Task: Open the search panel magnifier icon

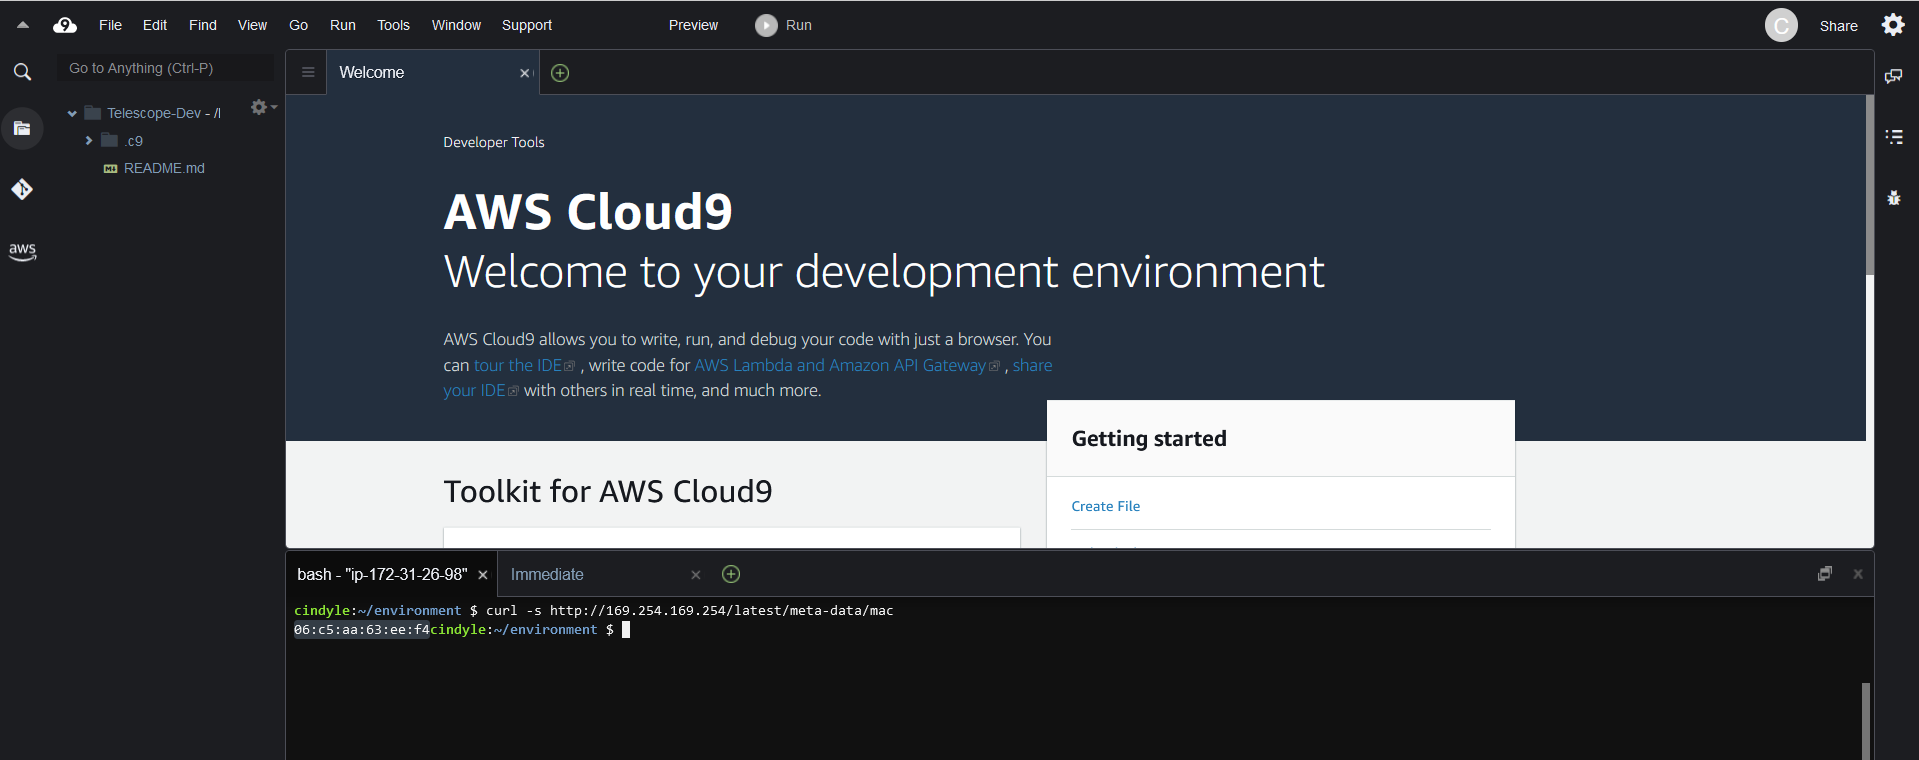Action: click(22, 72)
